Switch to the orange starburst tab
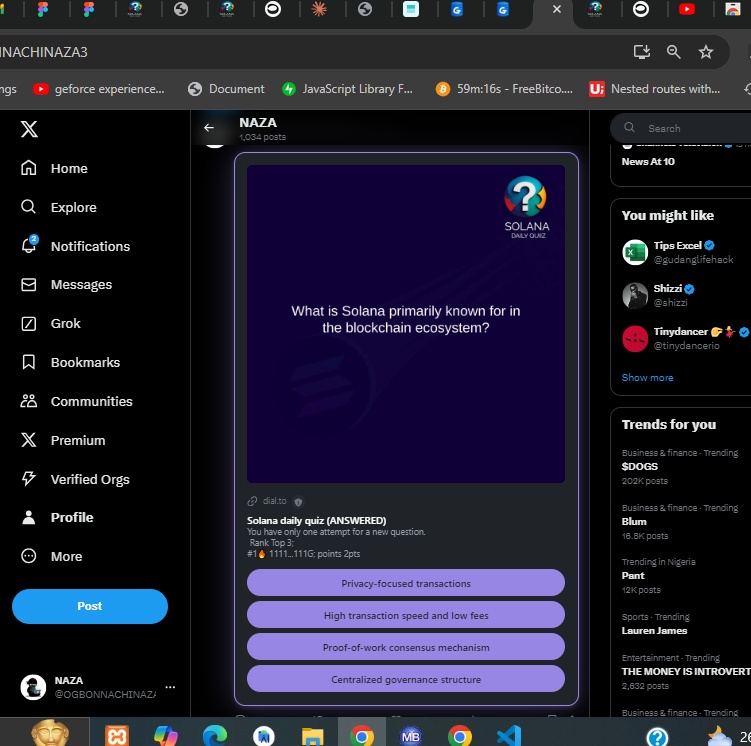 (x=319, y=9)
